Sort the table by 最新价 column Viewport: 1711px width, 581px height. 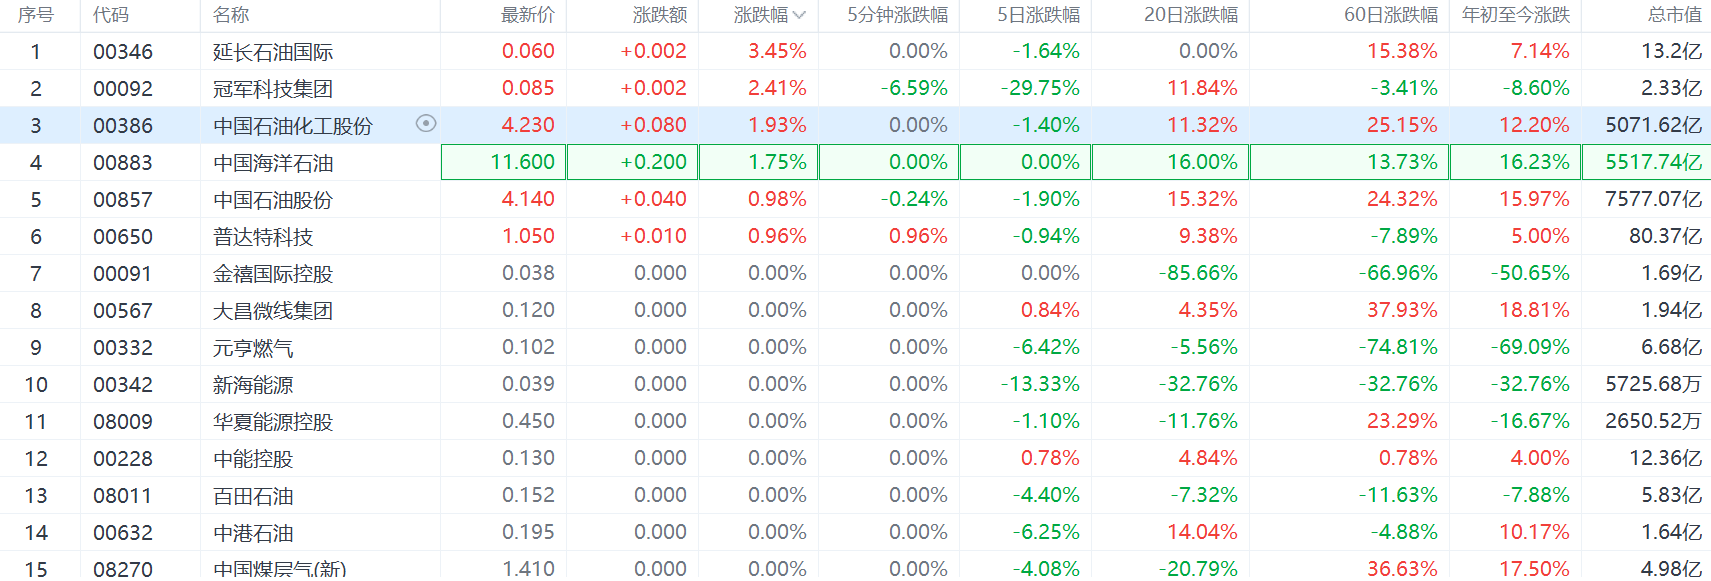(x=527, y=15)
